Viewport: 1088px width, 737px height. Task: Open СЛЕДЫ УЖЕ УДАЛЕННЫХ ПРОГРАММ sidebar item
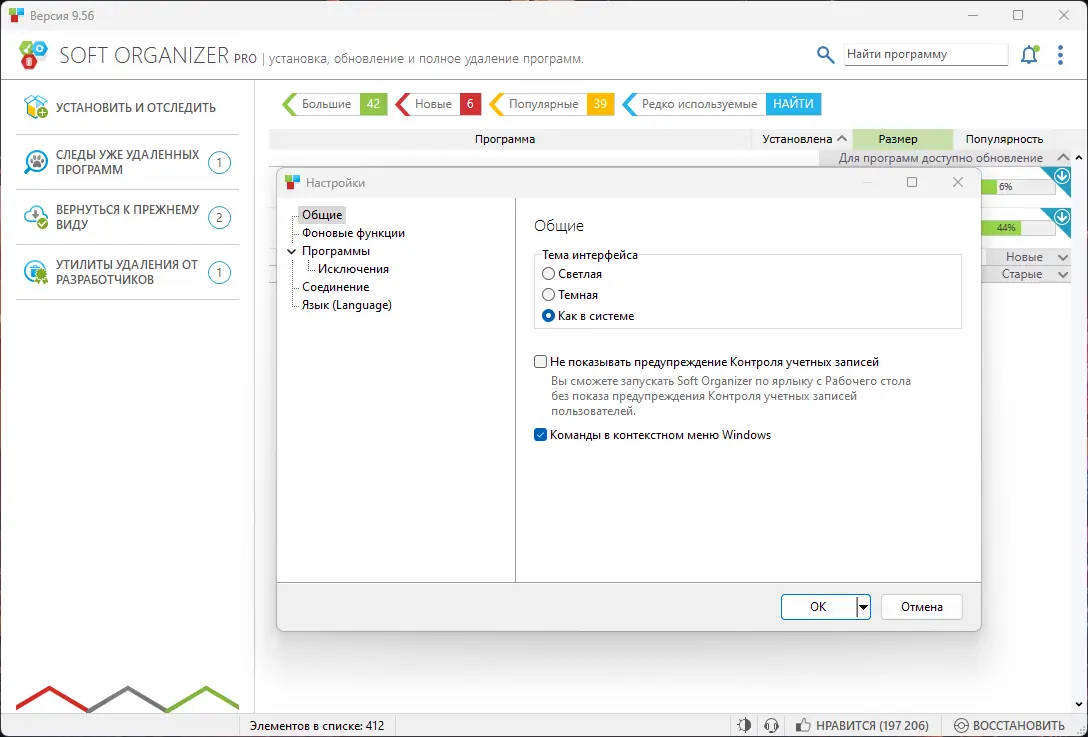[x=128, y=162]
